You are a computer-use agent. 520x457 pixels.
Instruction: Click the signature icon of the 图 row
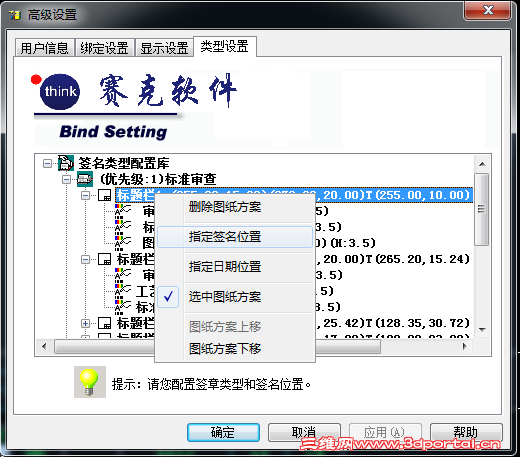point(123,243)
